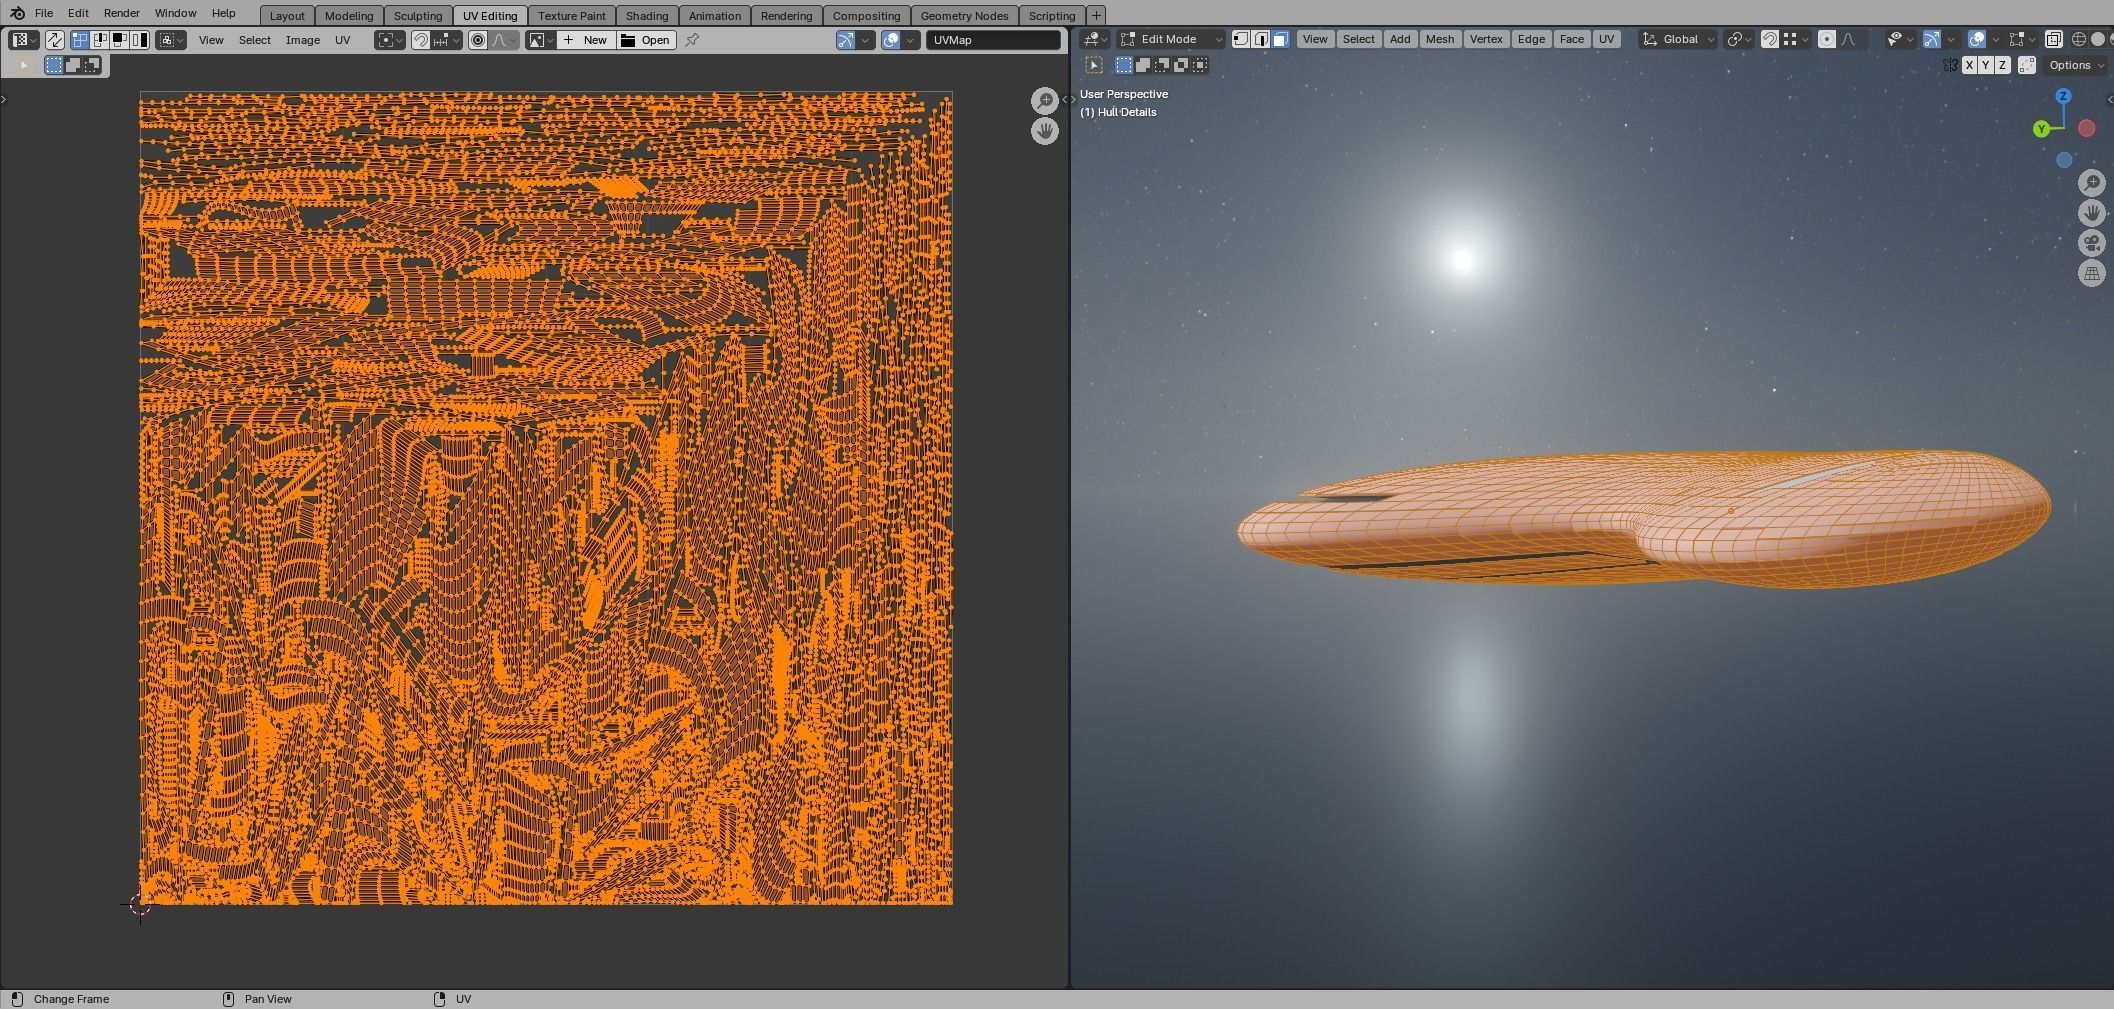Click zoom gizmo in UV editor
The image size is (2114, 1009).
(x=1045, y=100)
